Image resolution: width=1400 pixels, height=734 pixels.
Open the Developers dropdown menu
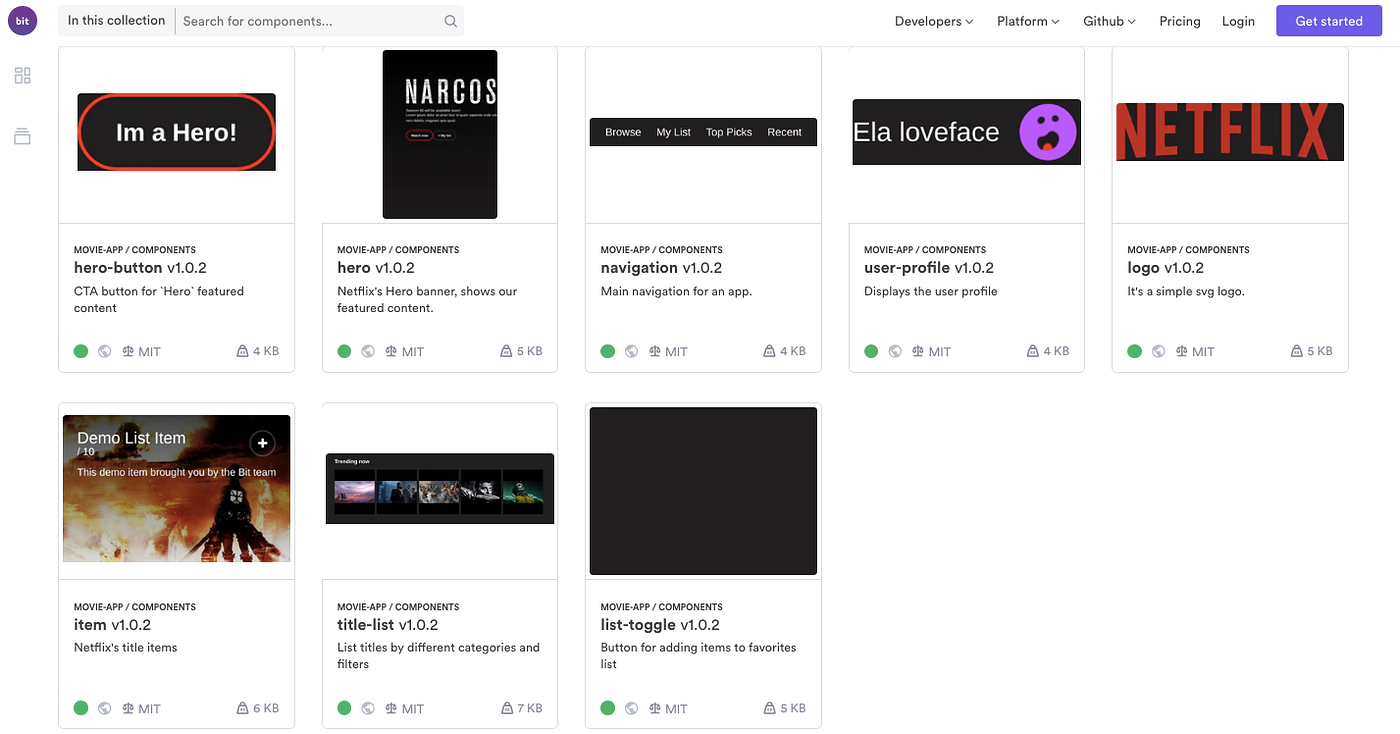tap(932, 20)
